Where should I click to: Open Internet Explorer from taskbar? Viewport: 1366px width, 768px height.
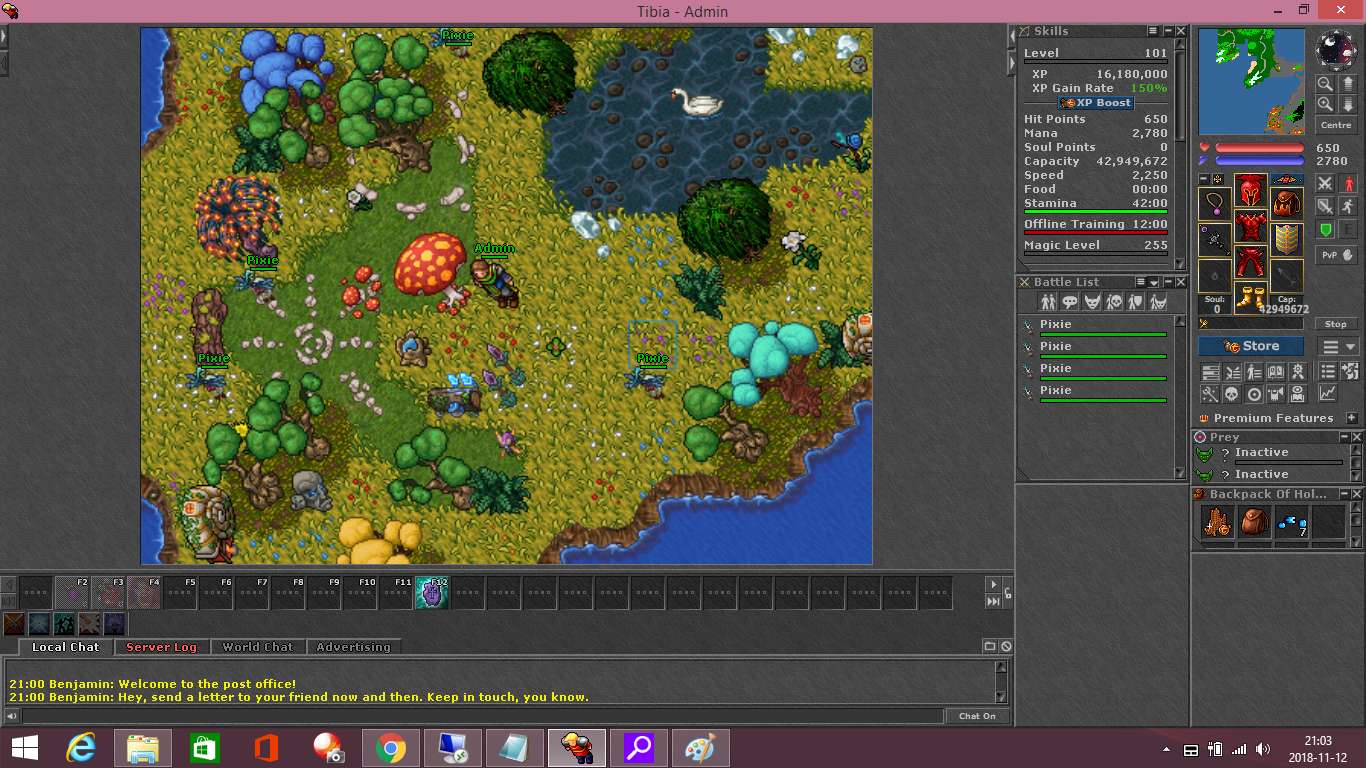point(81,748)
